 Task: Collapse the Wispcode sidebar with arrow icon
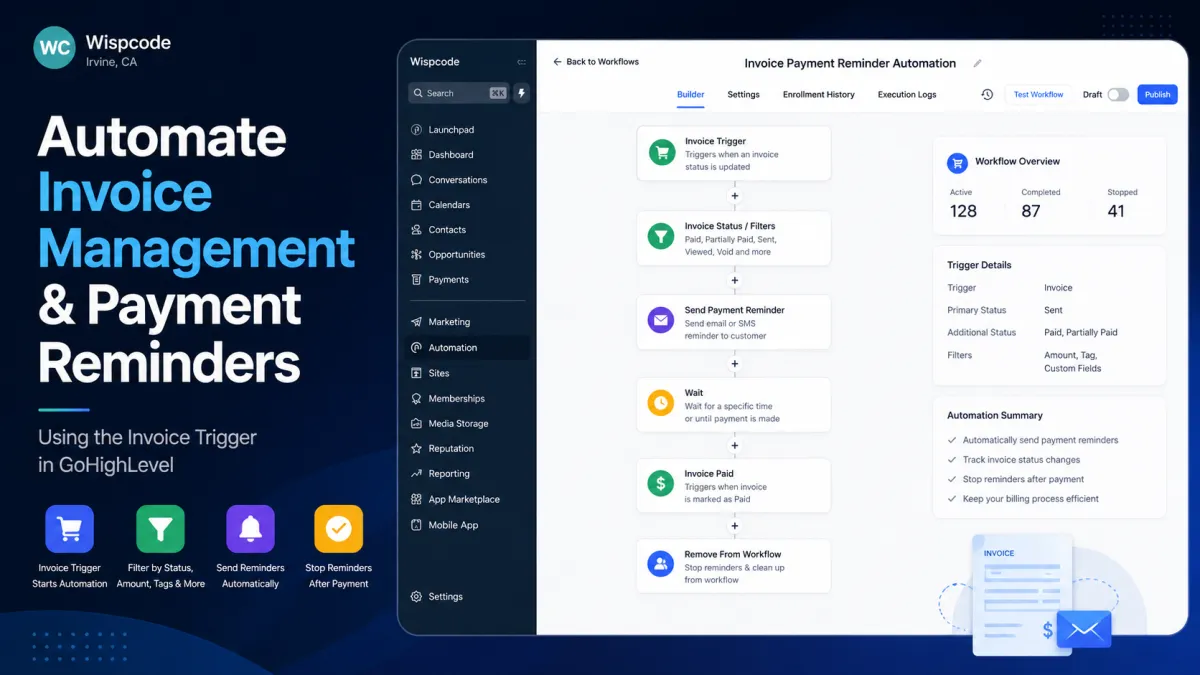[521, 62]
